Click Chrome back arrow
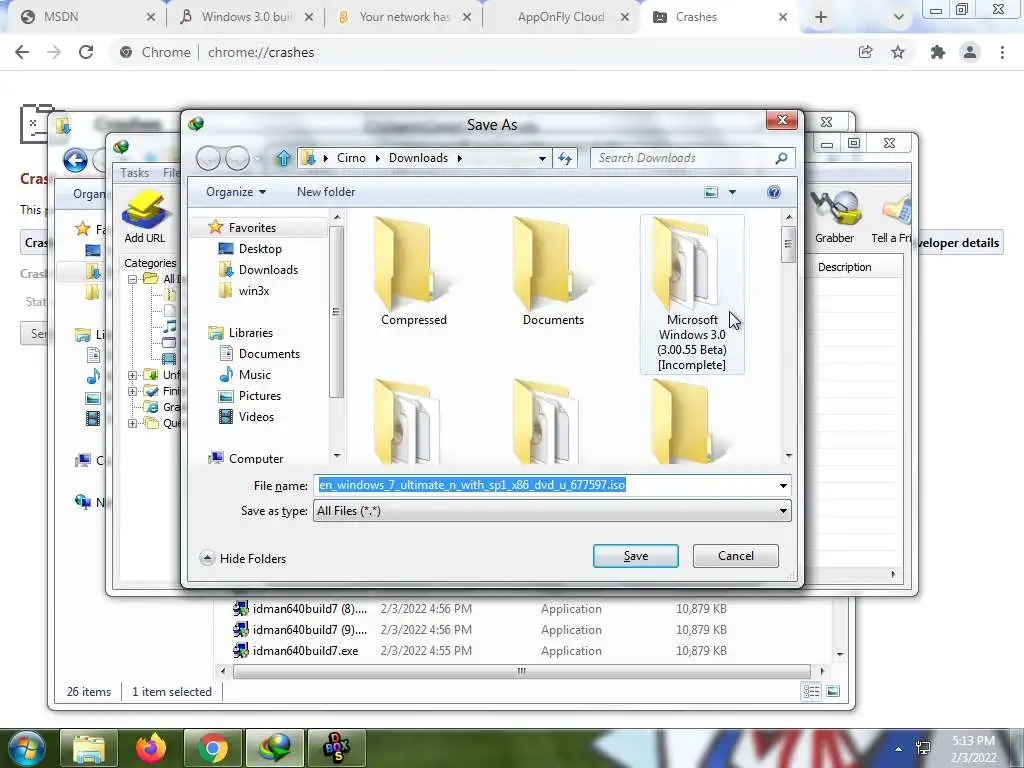This screenshot has height=768, width=1024. tap(22, 52)
